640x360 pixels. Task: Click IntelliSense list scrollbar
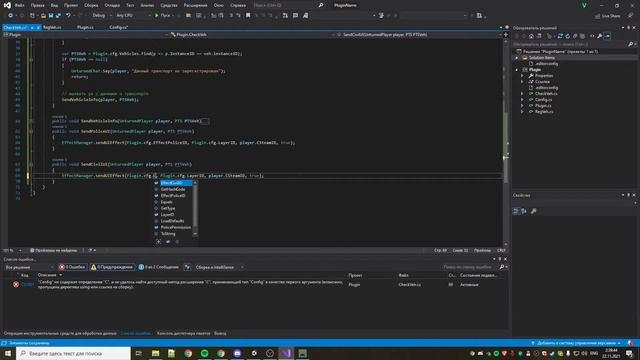click(195, 208)
